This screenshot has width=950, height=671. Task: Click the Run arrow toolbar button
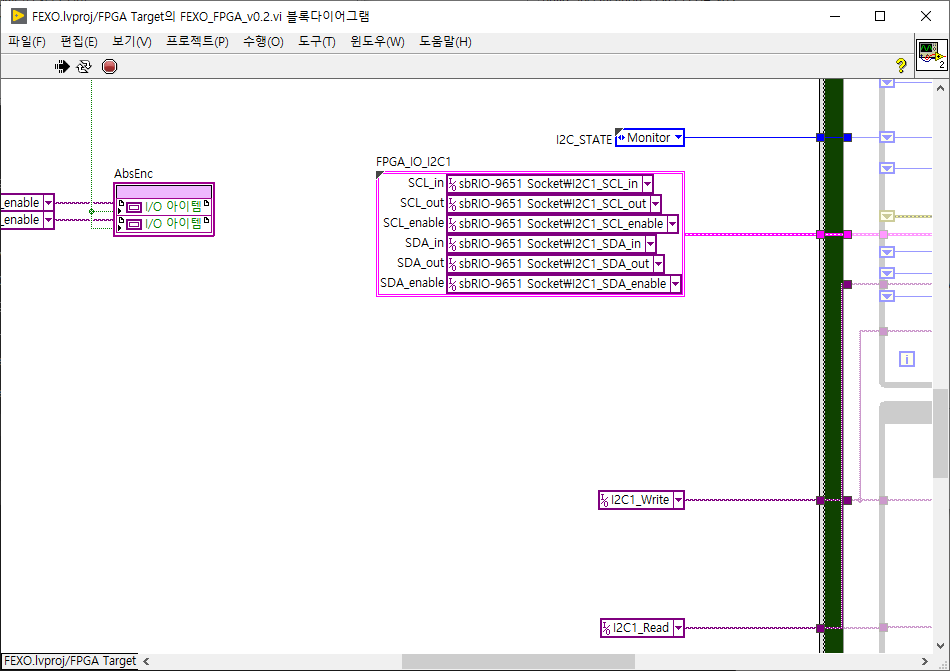[x=62, y=67]
